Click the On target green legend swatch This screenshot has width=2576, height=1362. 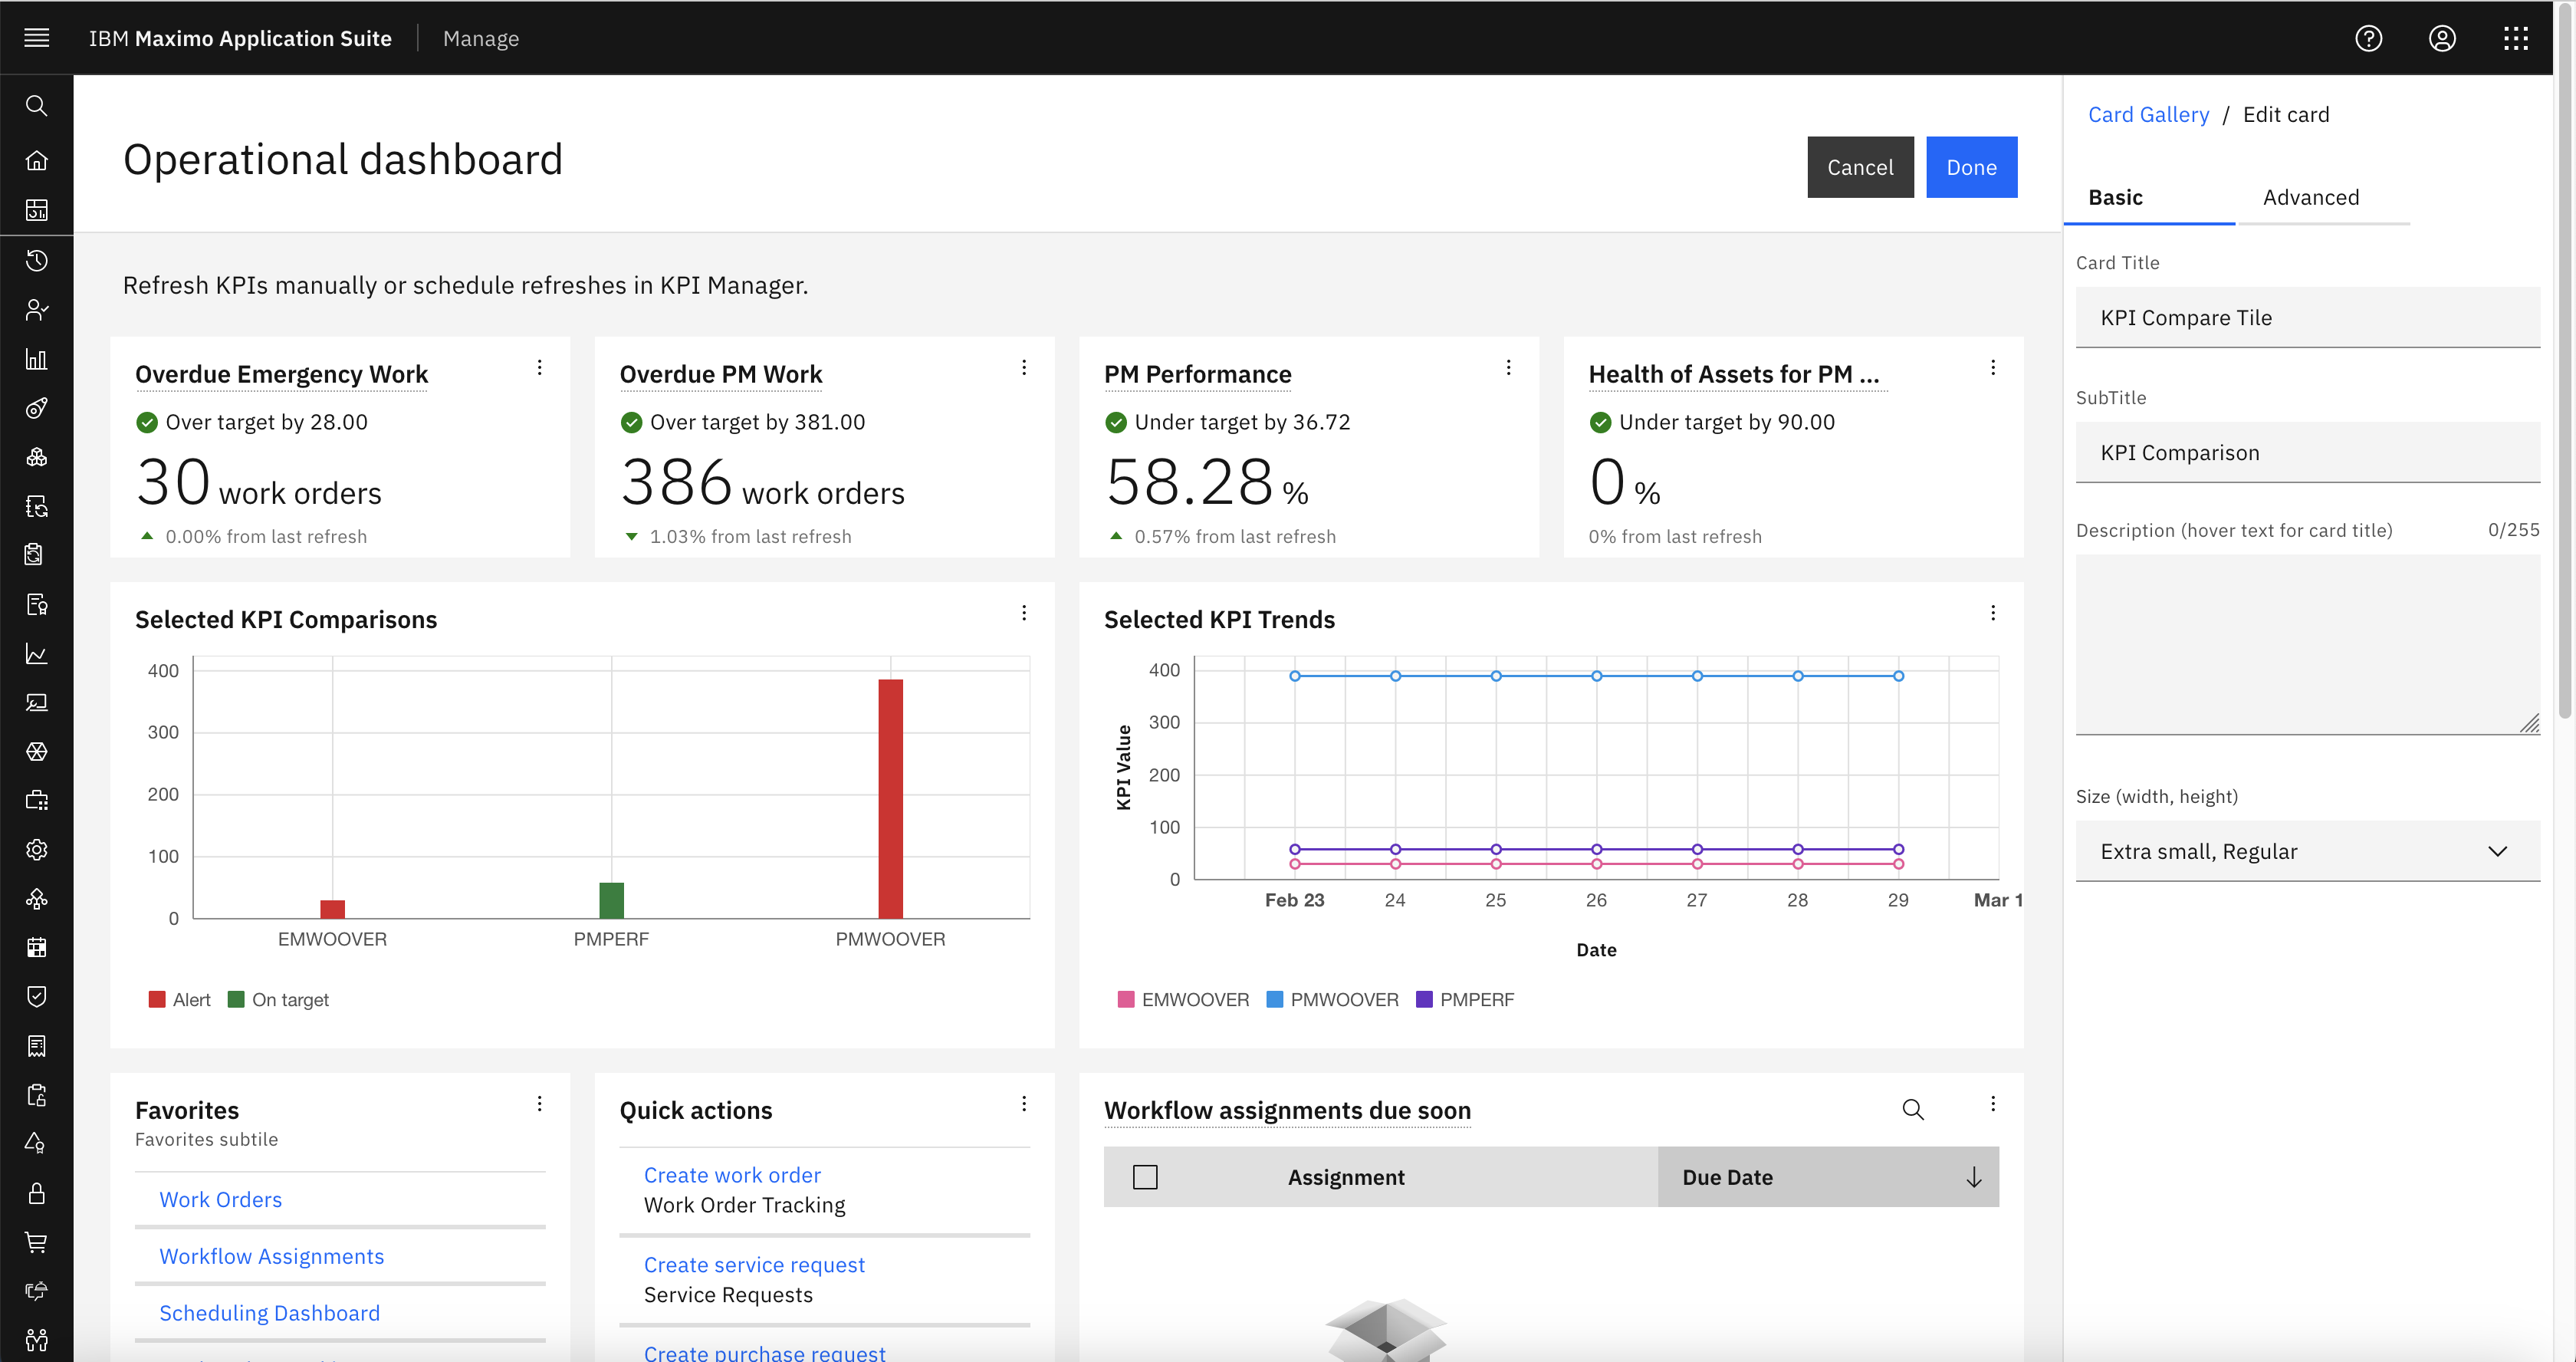pos(236,1000)
